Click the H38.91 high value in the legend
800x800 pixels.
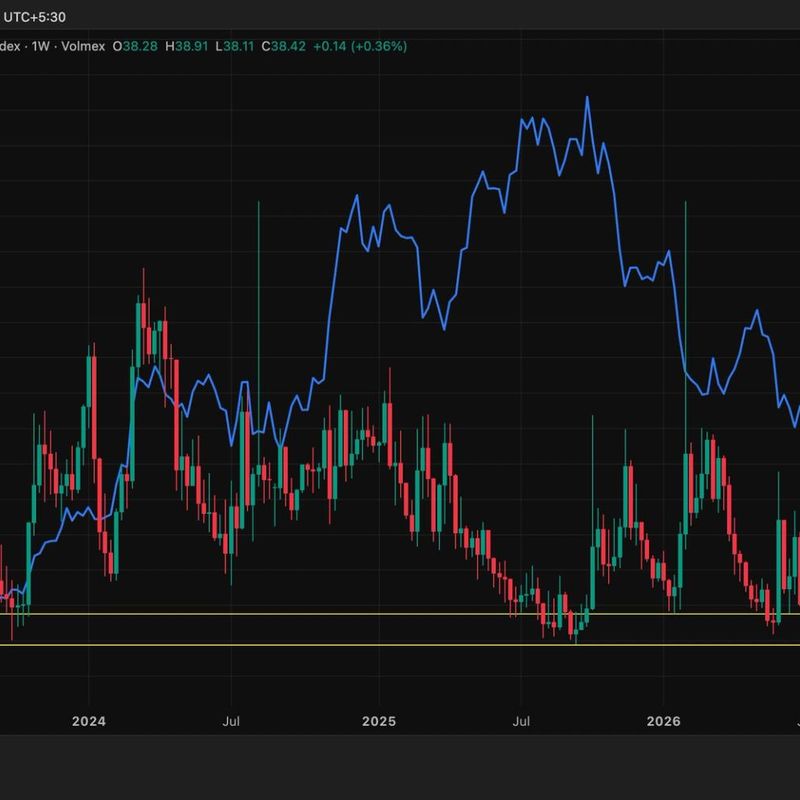[x=187, y=46]
